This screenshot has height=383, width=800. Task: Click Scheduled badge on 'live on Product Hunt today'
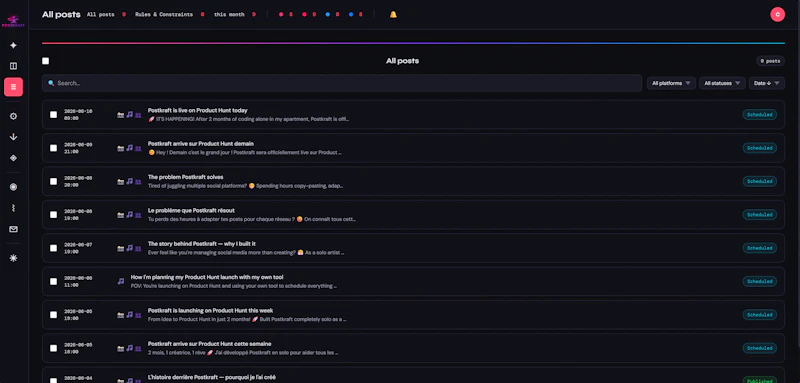coord(759,115)
